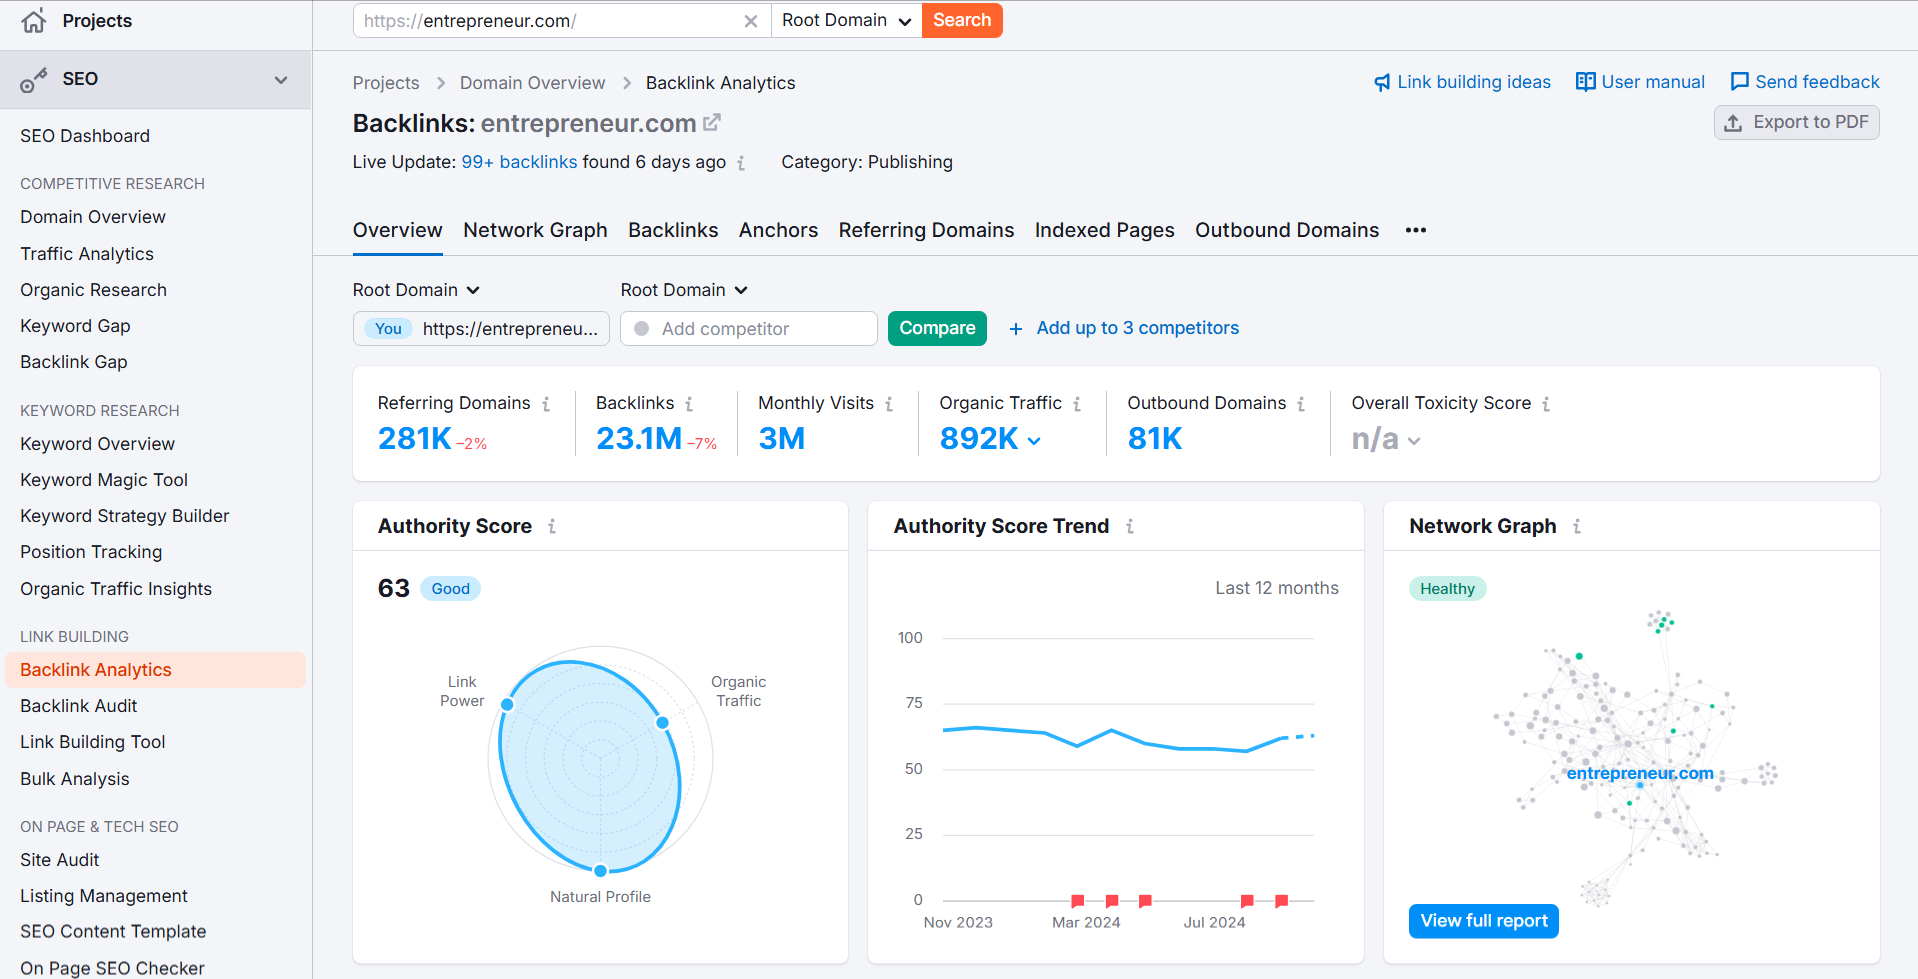The width and height of the screenshot is (1918, 979).
Task: Switch to the Network Graph tab
Action: (535, 230)
